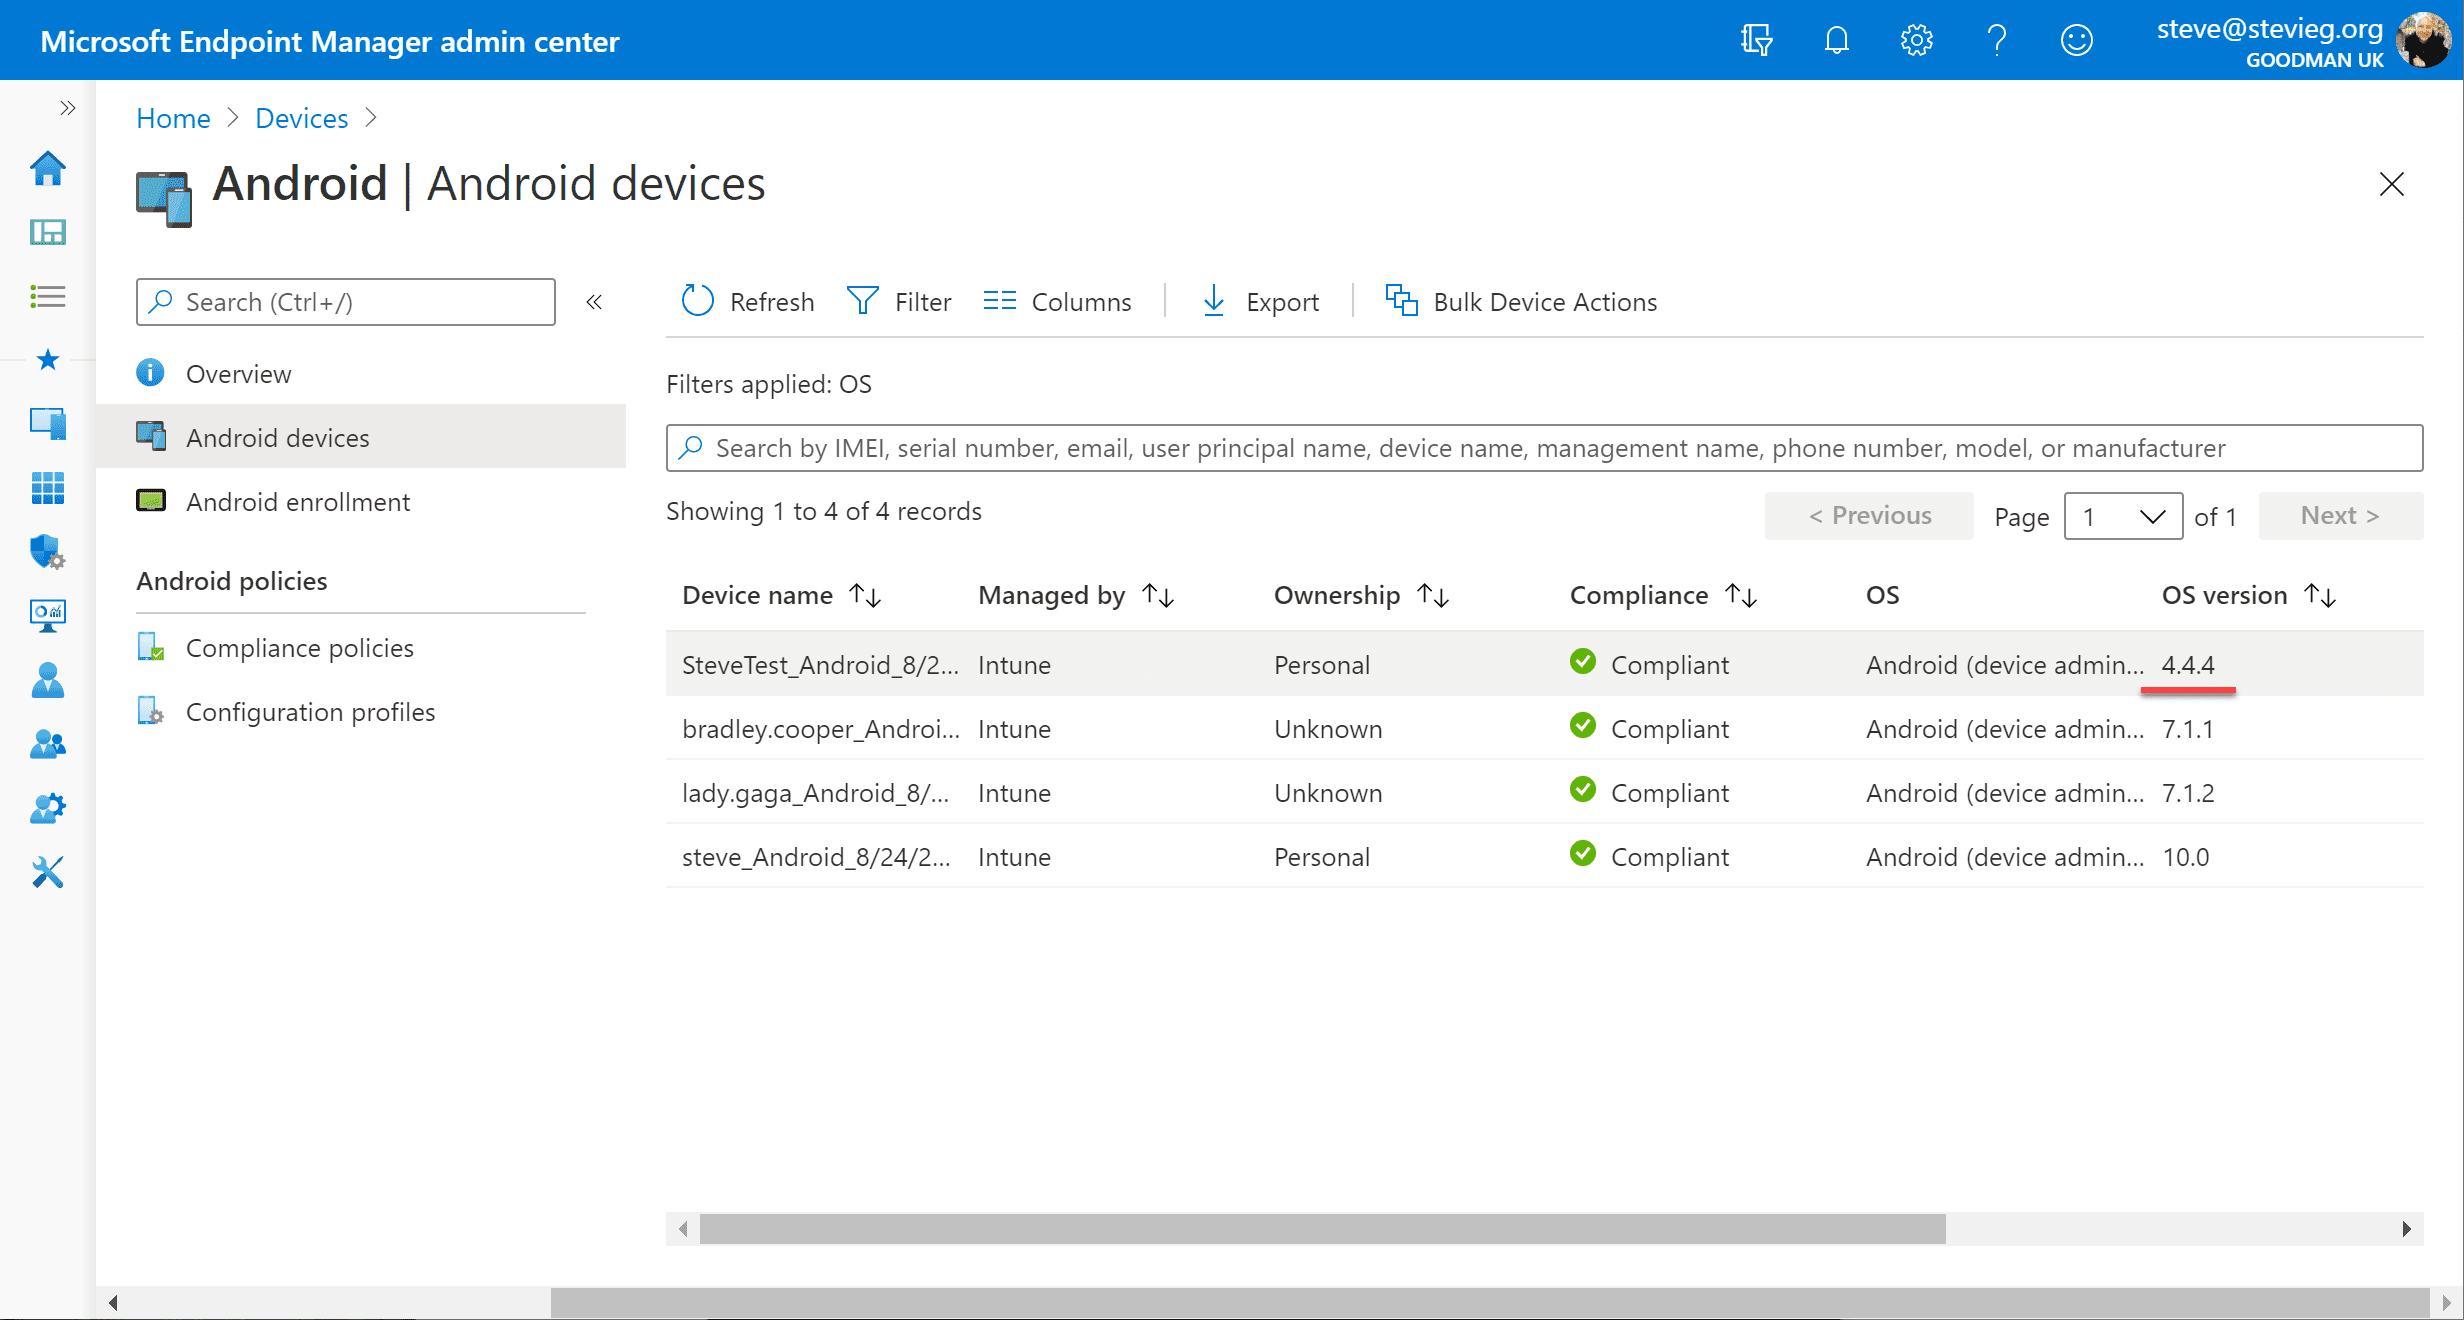The width and height of the screenshot is (2464, 1320).
Task: Select Android devices menu item
Action: click(x=361, y=438)
